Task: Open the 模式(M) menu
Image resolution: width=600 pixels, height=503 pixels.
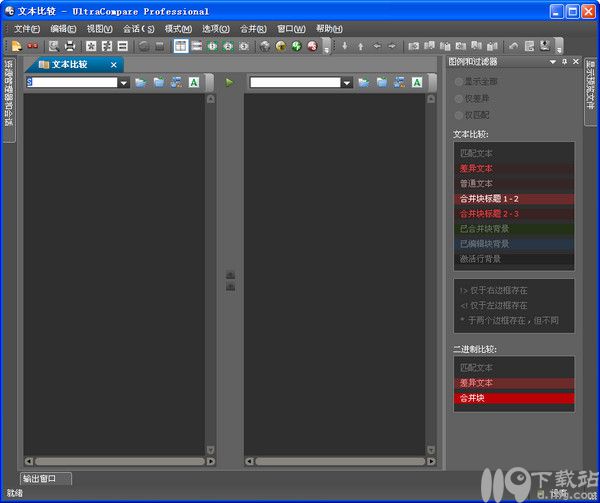Action: click(178, 29)
